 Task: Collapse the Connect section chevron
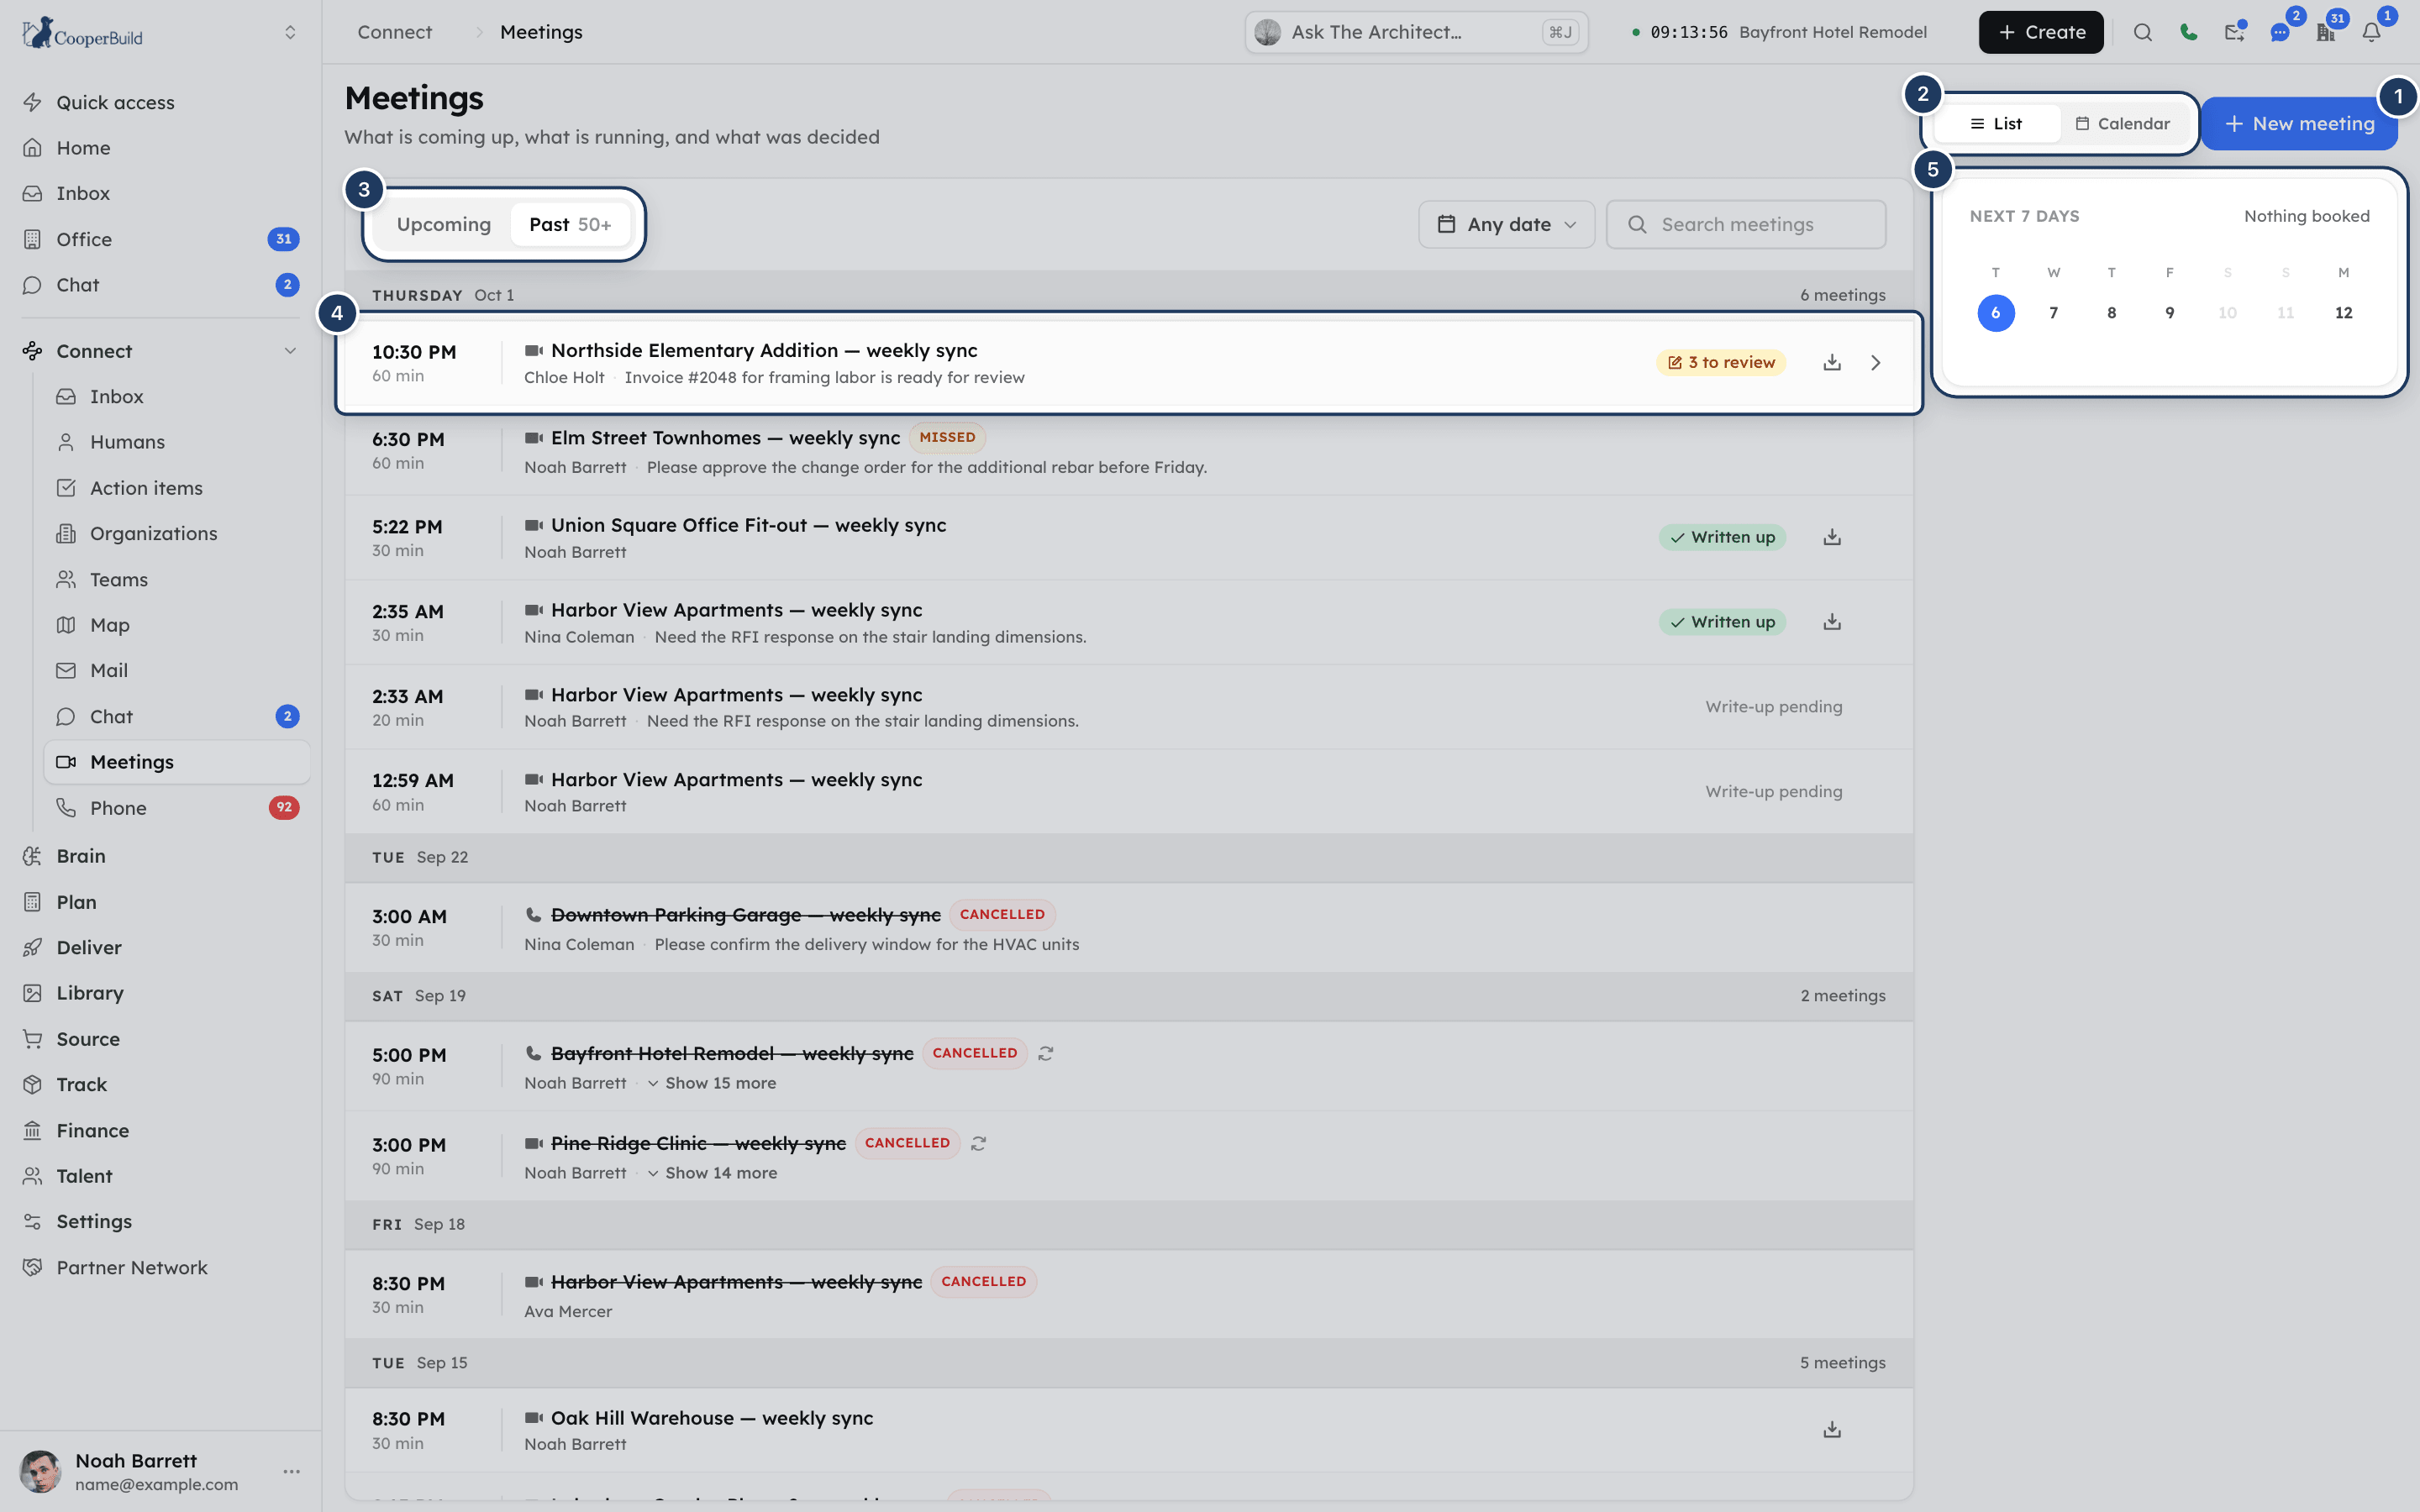290,351
